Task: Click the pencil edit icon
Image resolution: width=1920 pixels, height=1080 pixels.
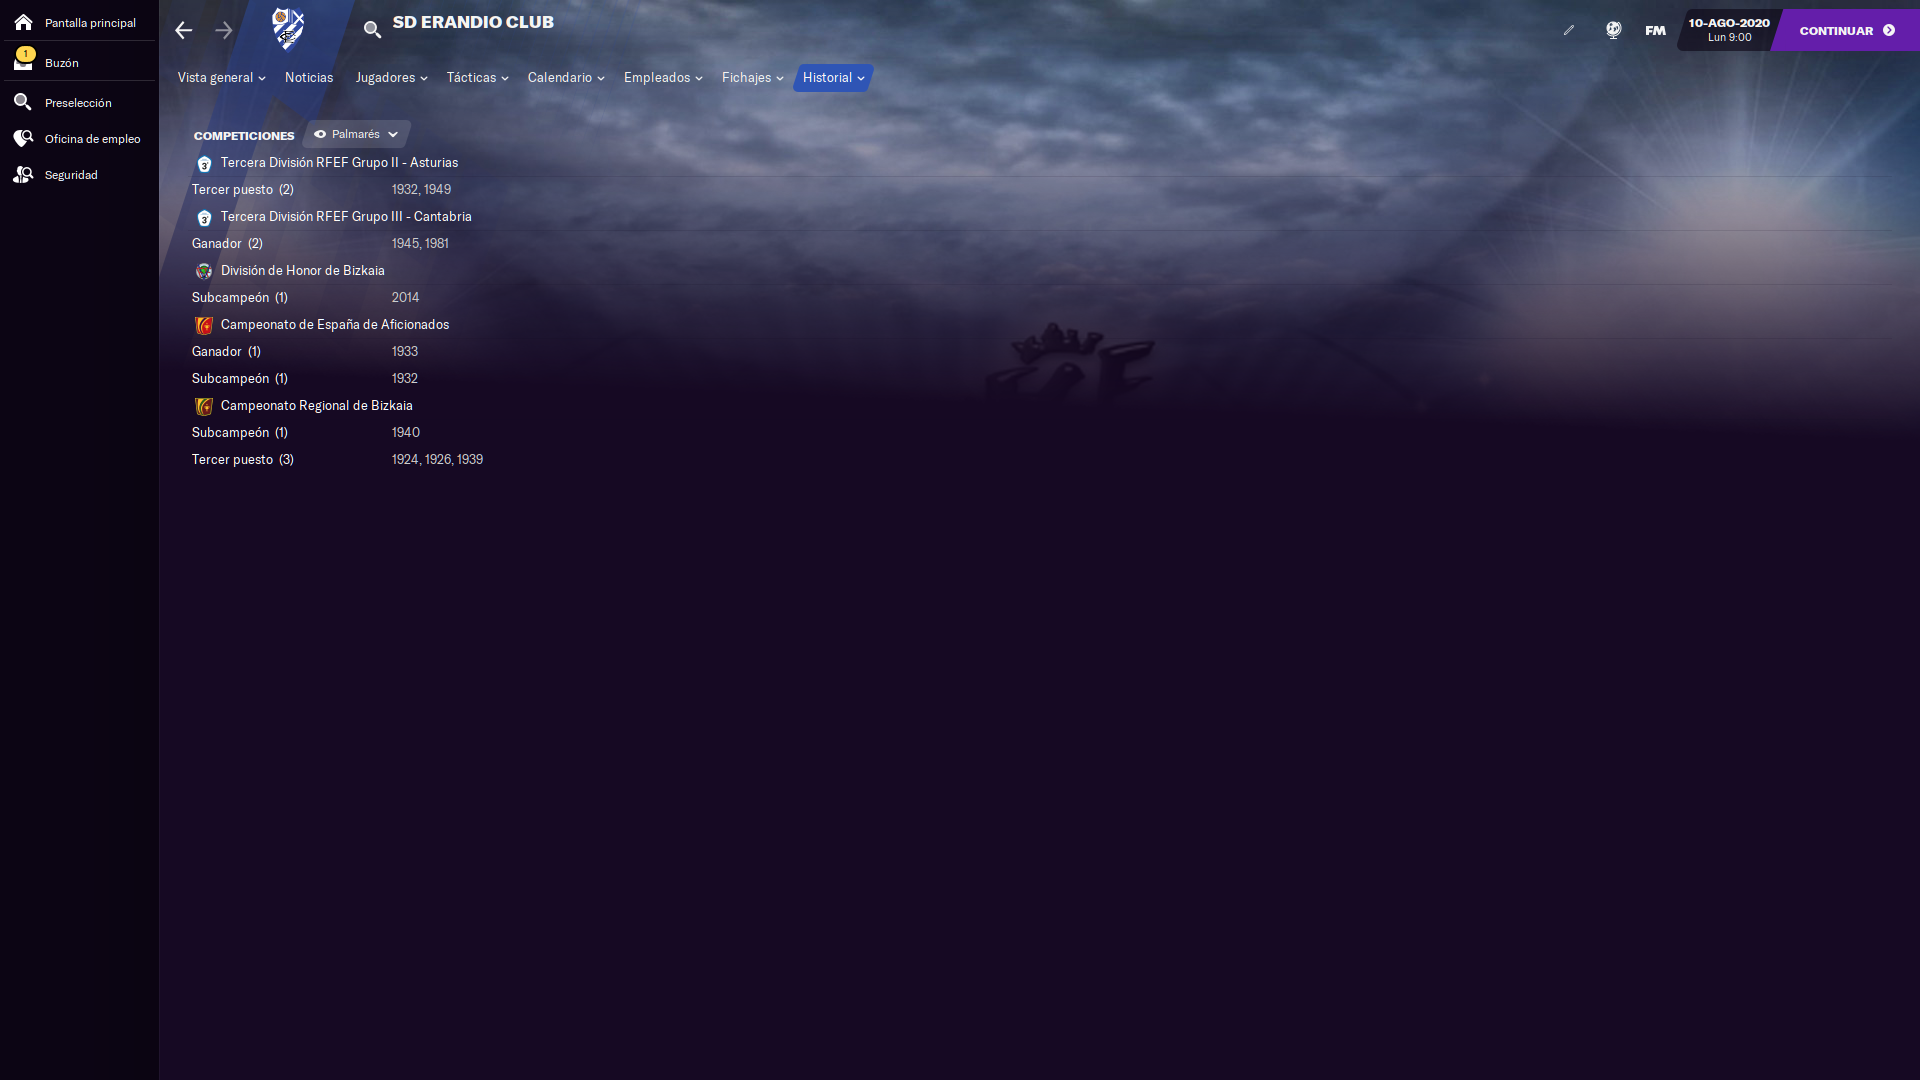Action: point(1569,30)
